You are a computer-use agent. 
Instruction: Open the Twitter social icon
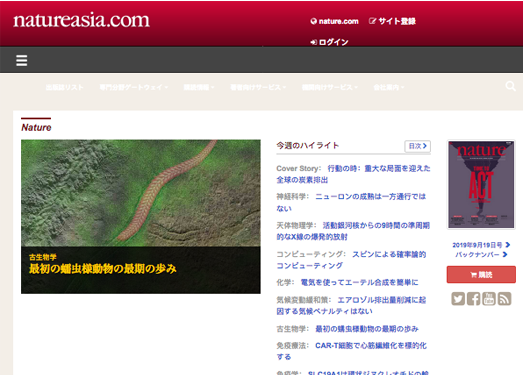(x=458, y=299)
